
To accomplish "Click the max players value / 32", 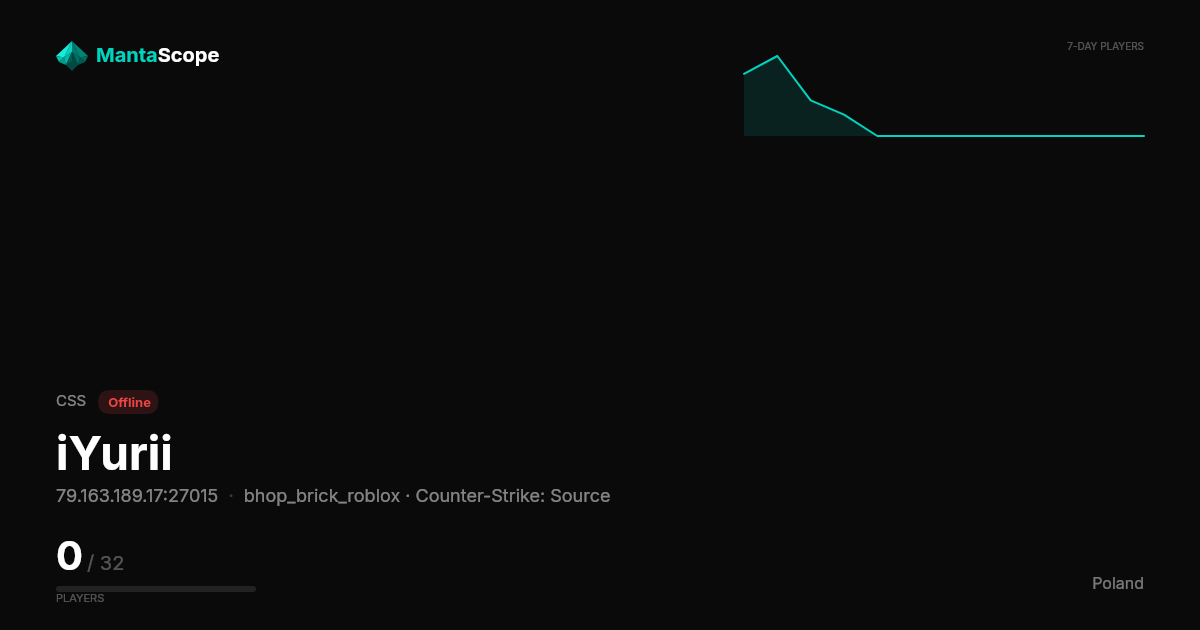I will click(x=106, y=563).
